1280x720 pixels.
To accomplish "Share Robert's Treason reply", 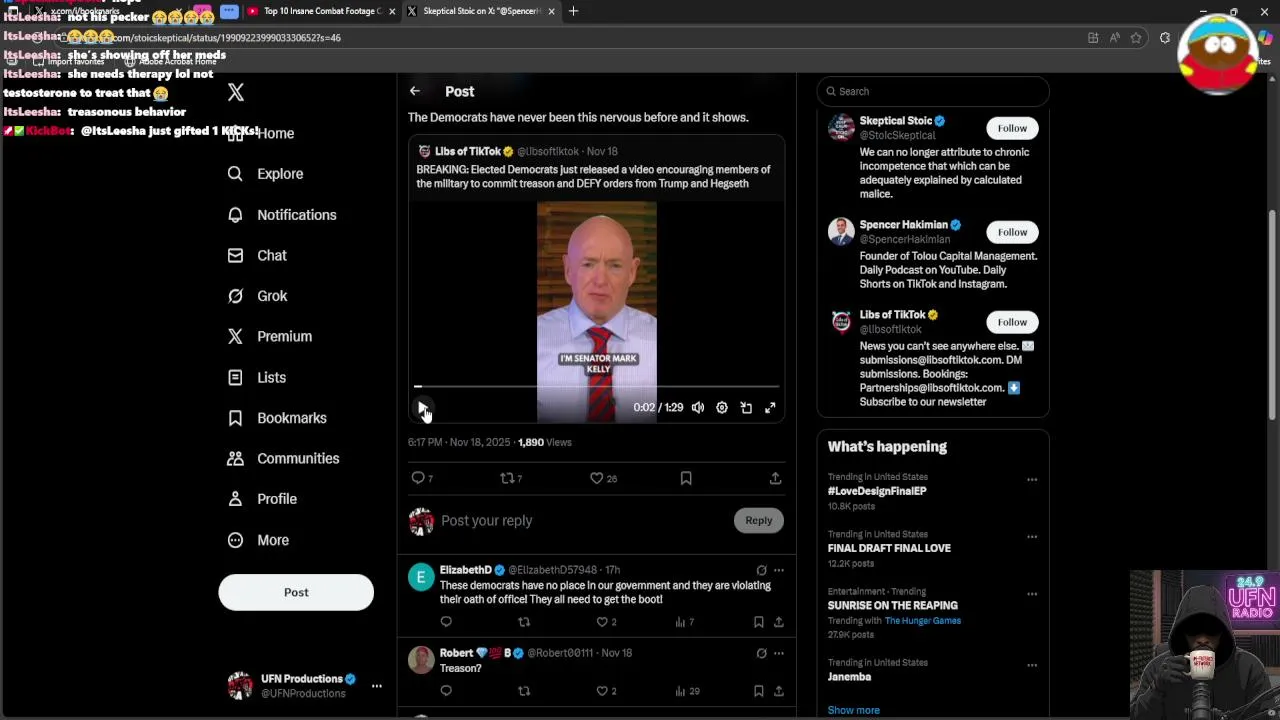I will pos(779,691).
